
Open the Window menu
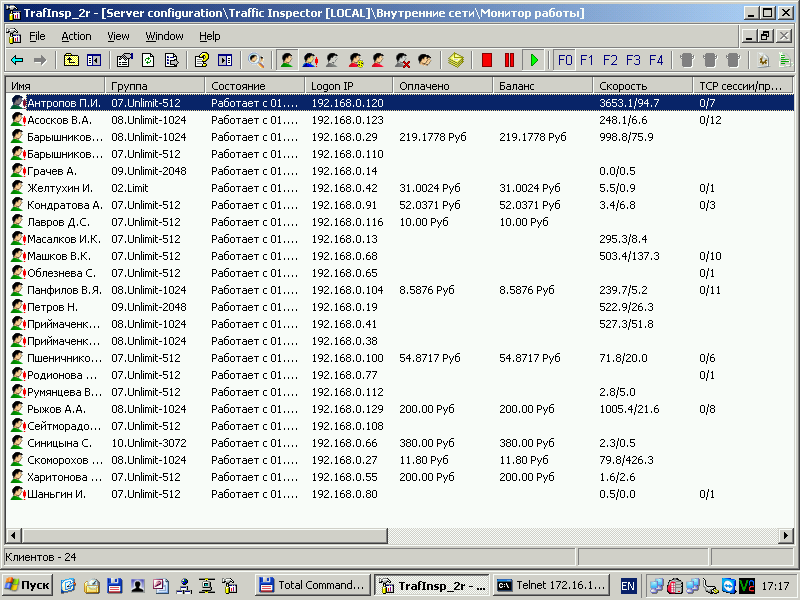164,36
